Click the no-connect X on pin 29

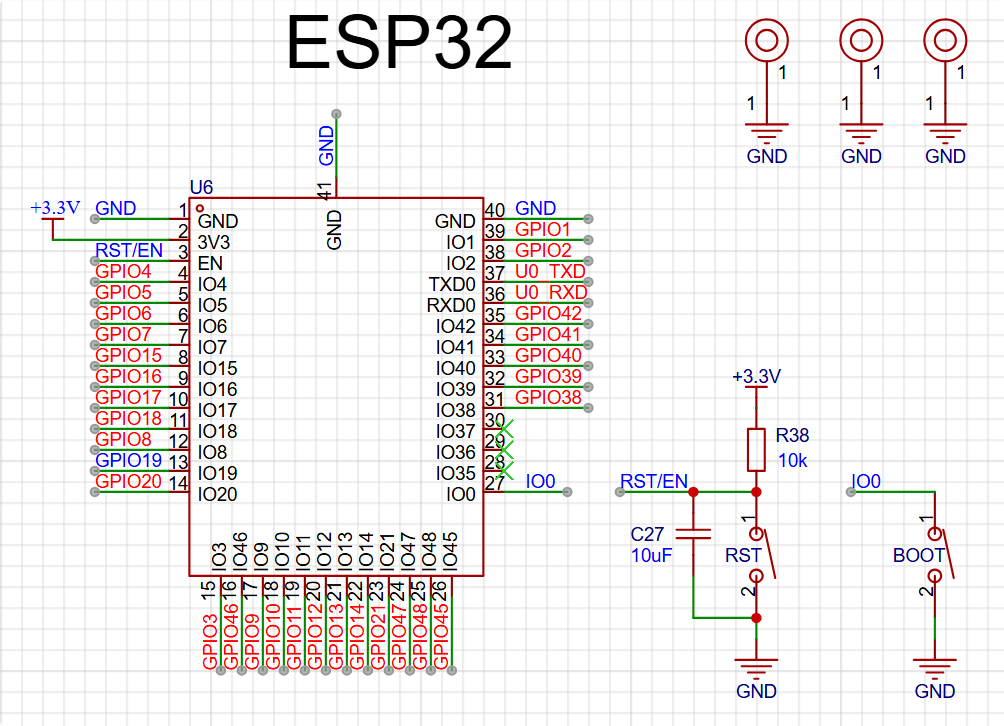pyautogui.click(x=505, y=449)
